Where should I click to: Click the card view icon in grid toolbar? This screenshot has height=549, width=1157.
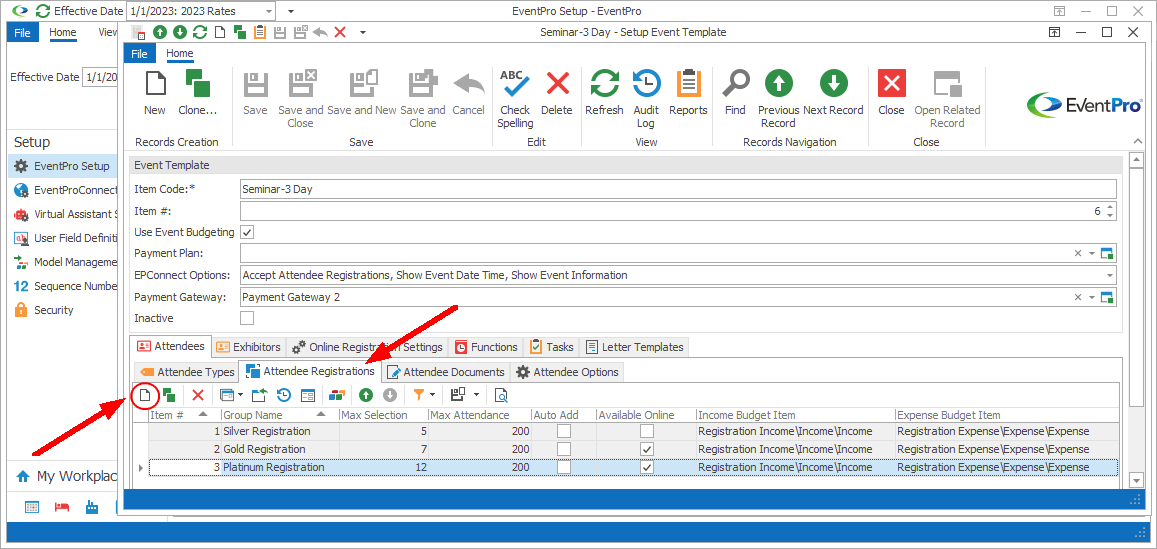tap(308, 395)
